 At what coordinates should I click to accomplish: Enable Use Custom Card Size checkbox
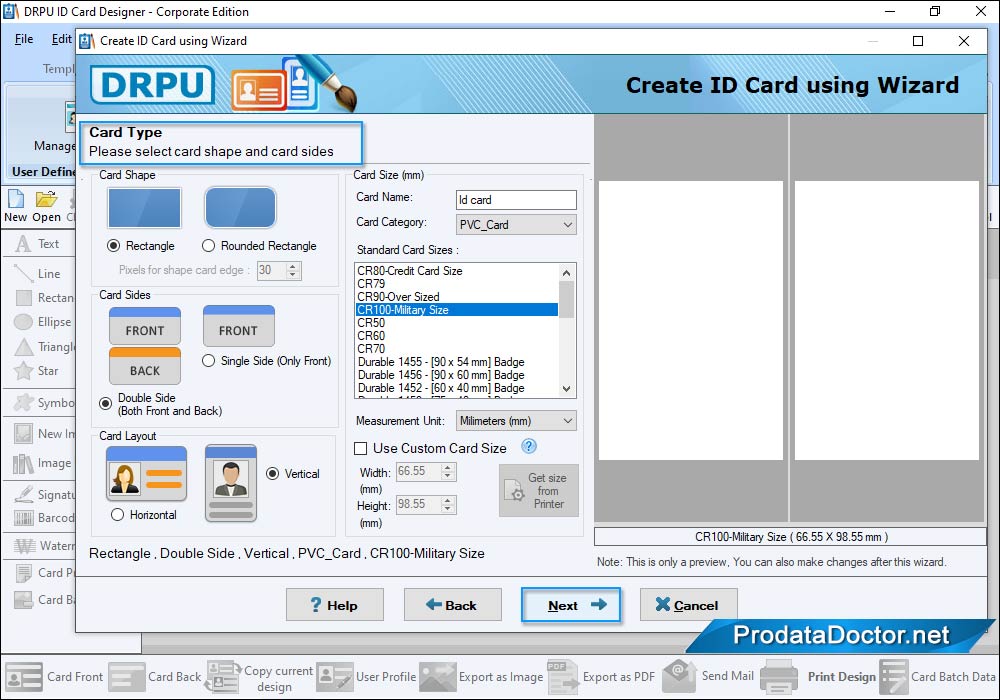pyautogui.click(x=360, y=449)
